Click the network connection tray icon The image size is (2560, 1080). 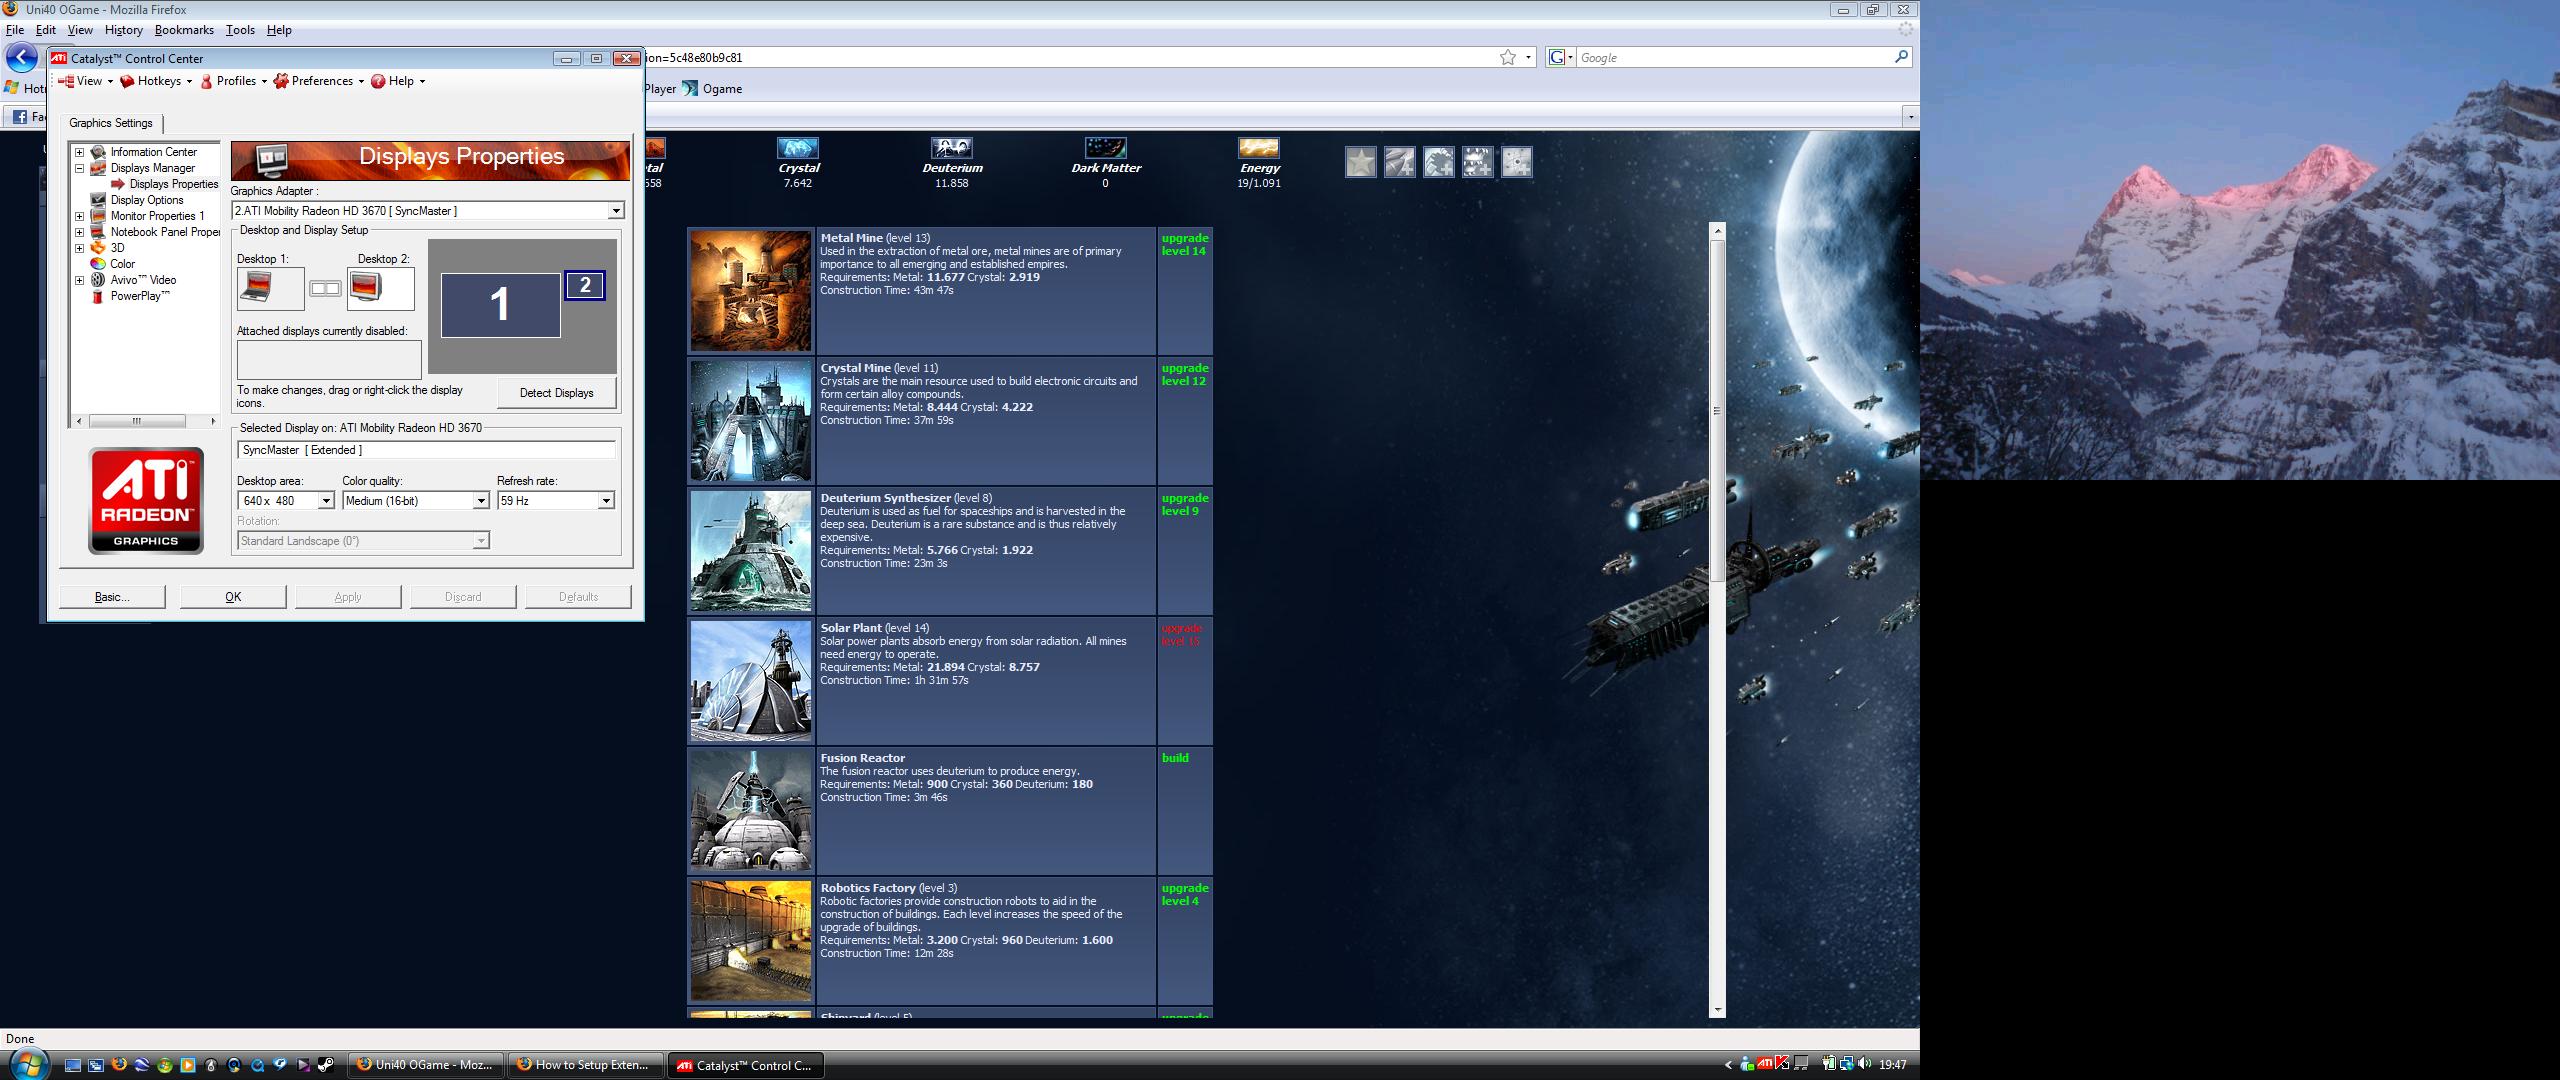pos(1847,1064)
